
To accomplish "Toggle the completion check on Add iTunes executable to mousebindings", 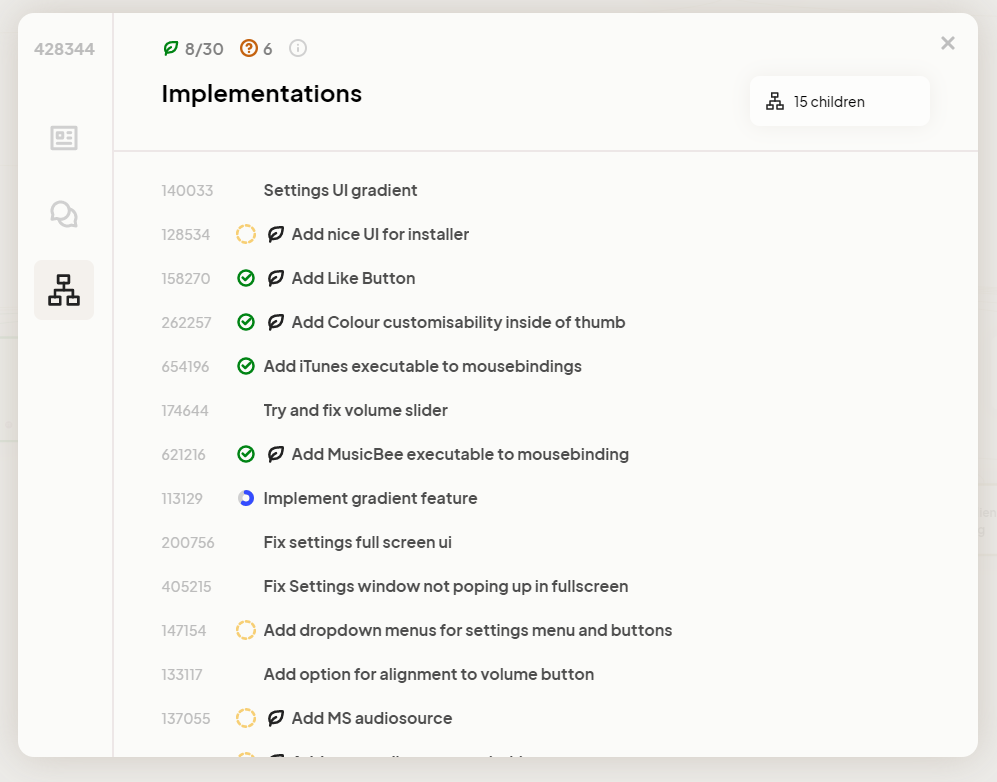I will point(246,366).
